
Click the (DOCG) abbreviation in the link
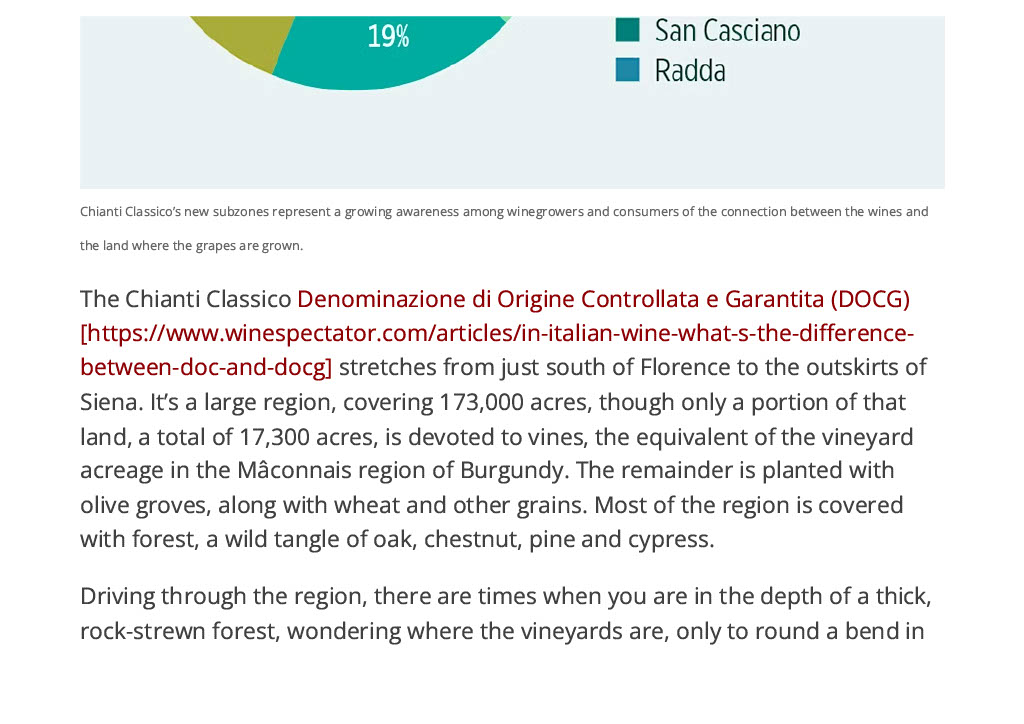[x=870, y=299]
